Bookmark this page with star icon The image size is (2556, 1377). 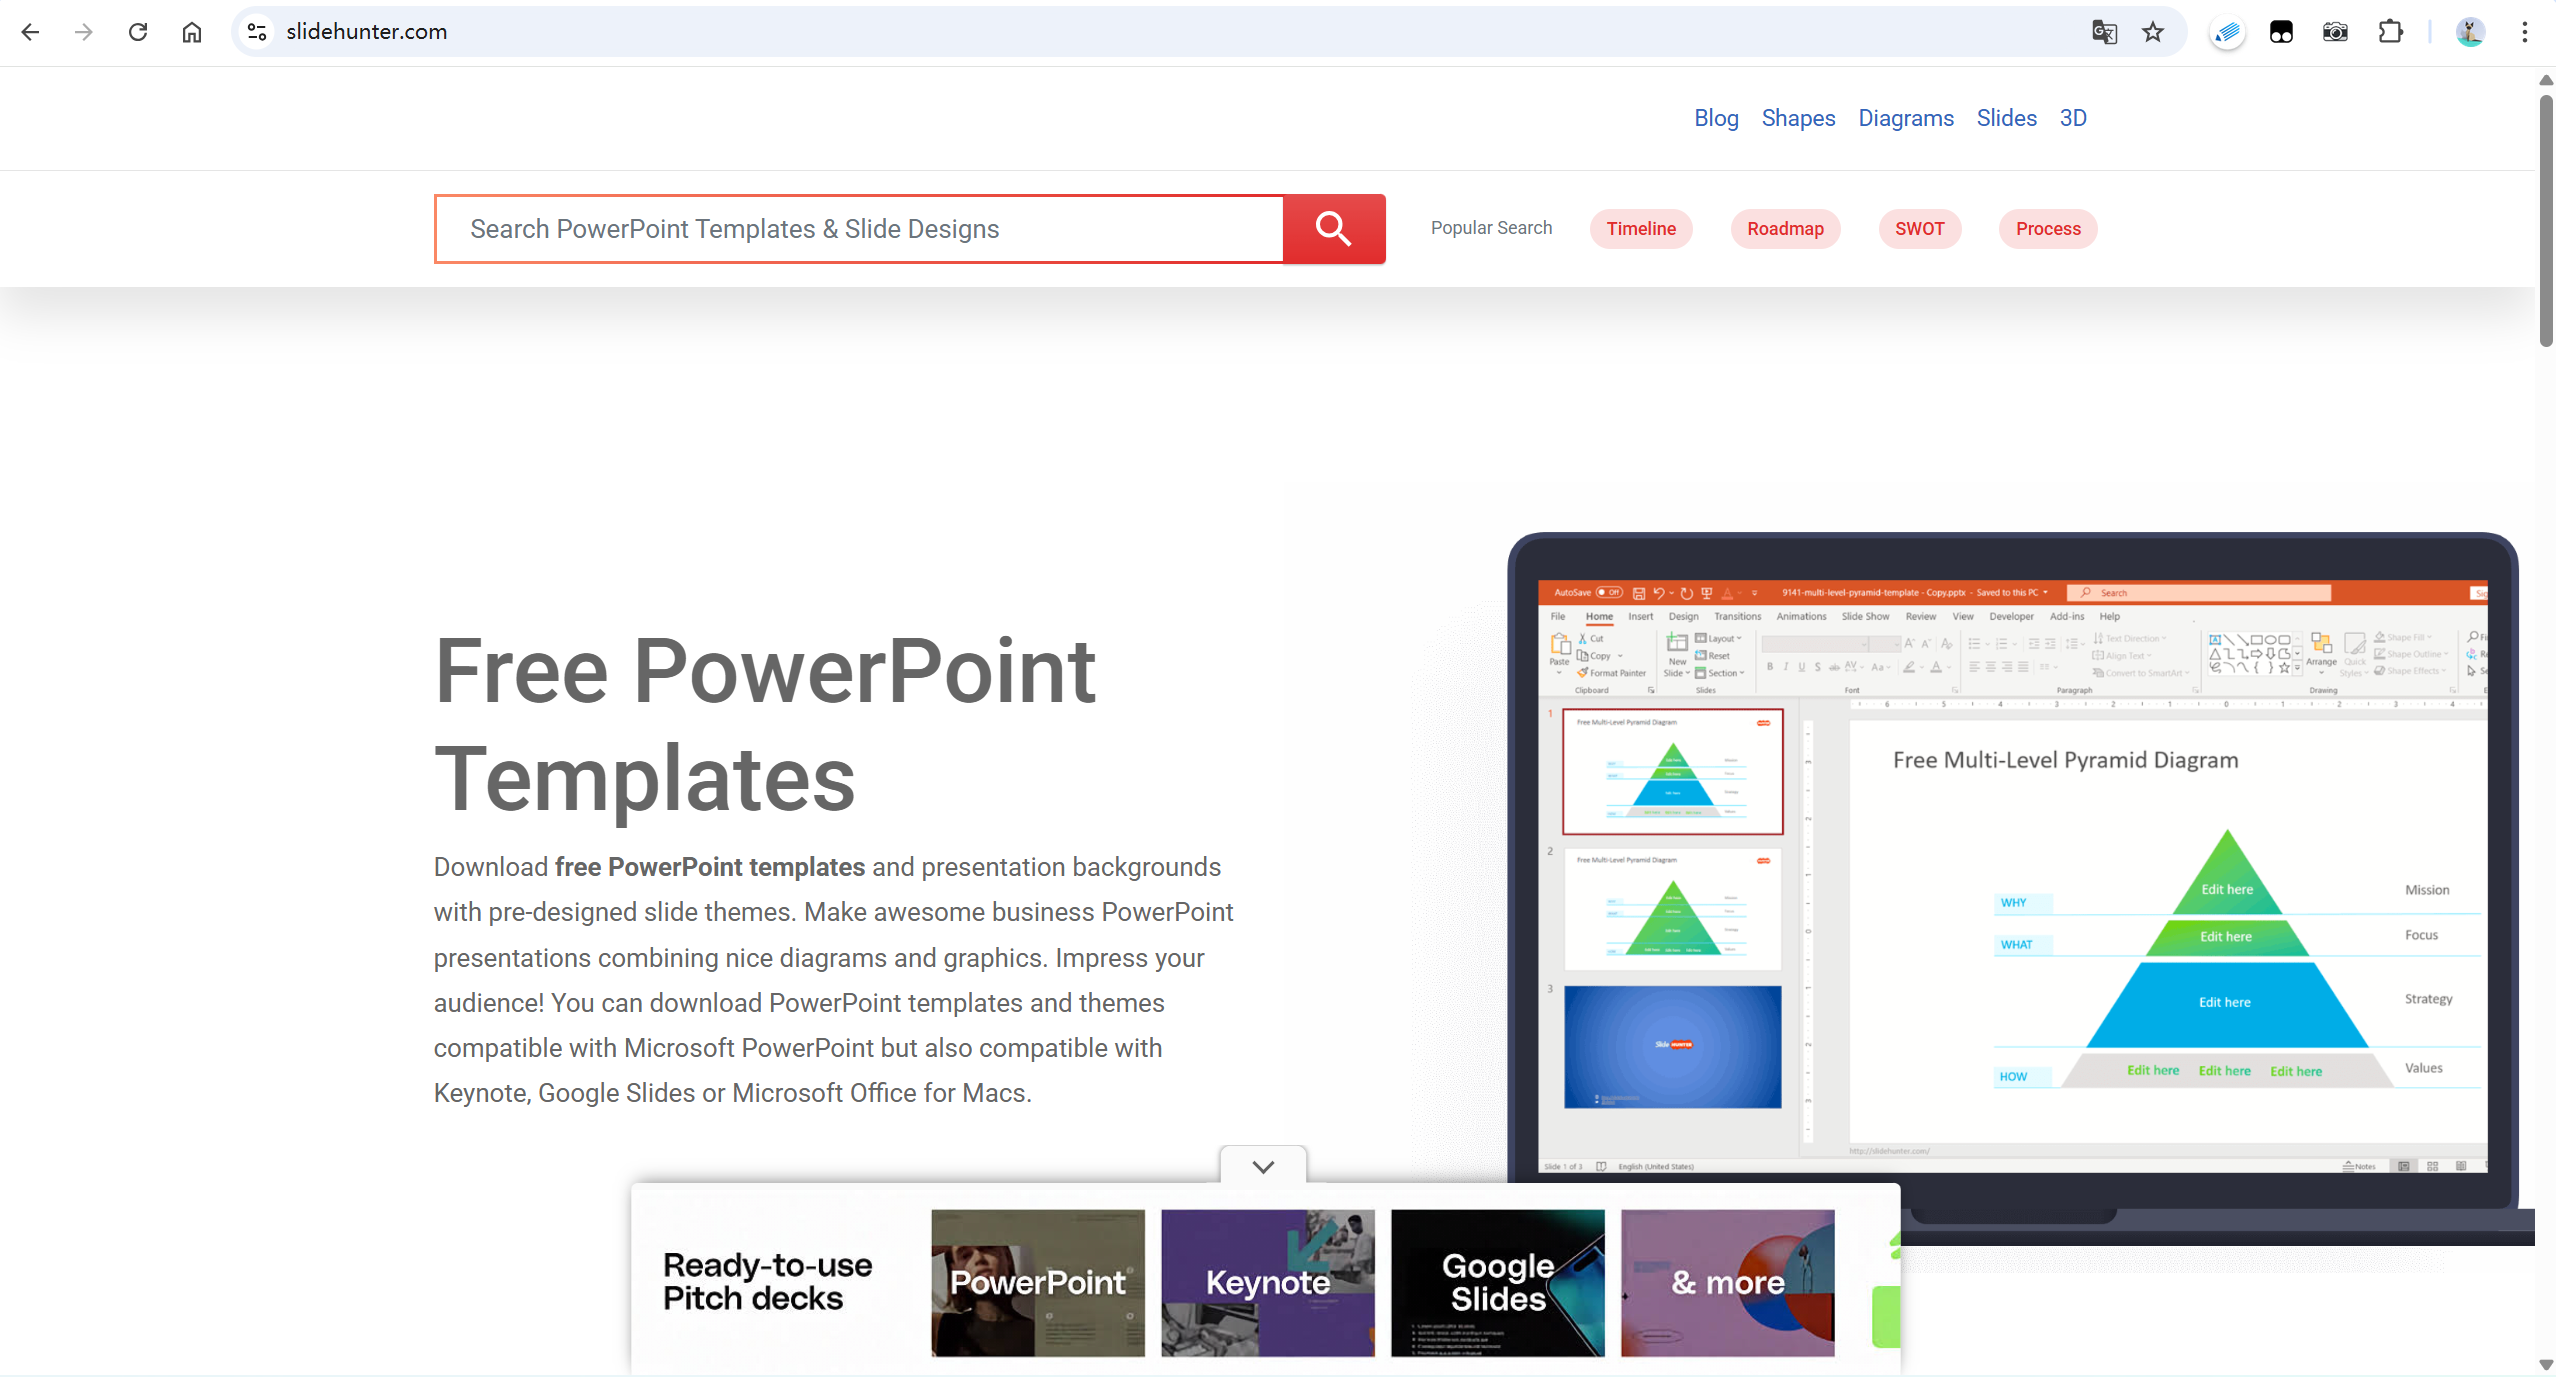(x=2152, y=32)
